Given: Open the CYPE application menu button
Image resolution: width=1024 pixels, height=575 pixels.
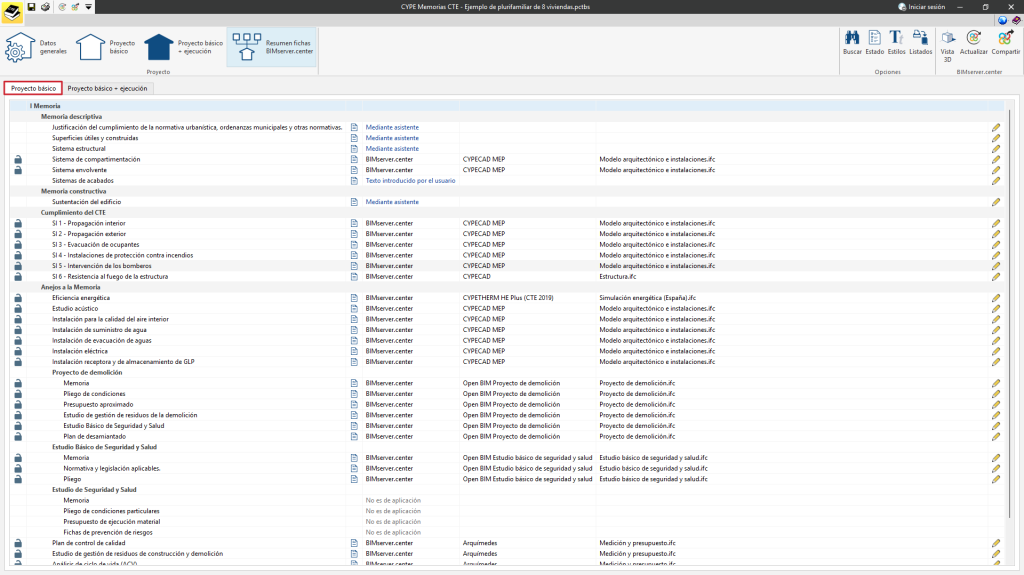Looking at the screenshot, I should click(x=12, y=12).
